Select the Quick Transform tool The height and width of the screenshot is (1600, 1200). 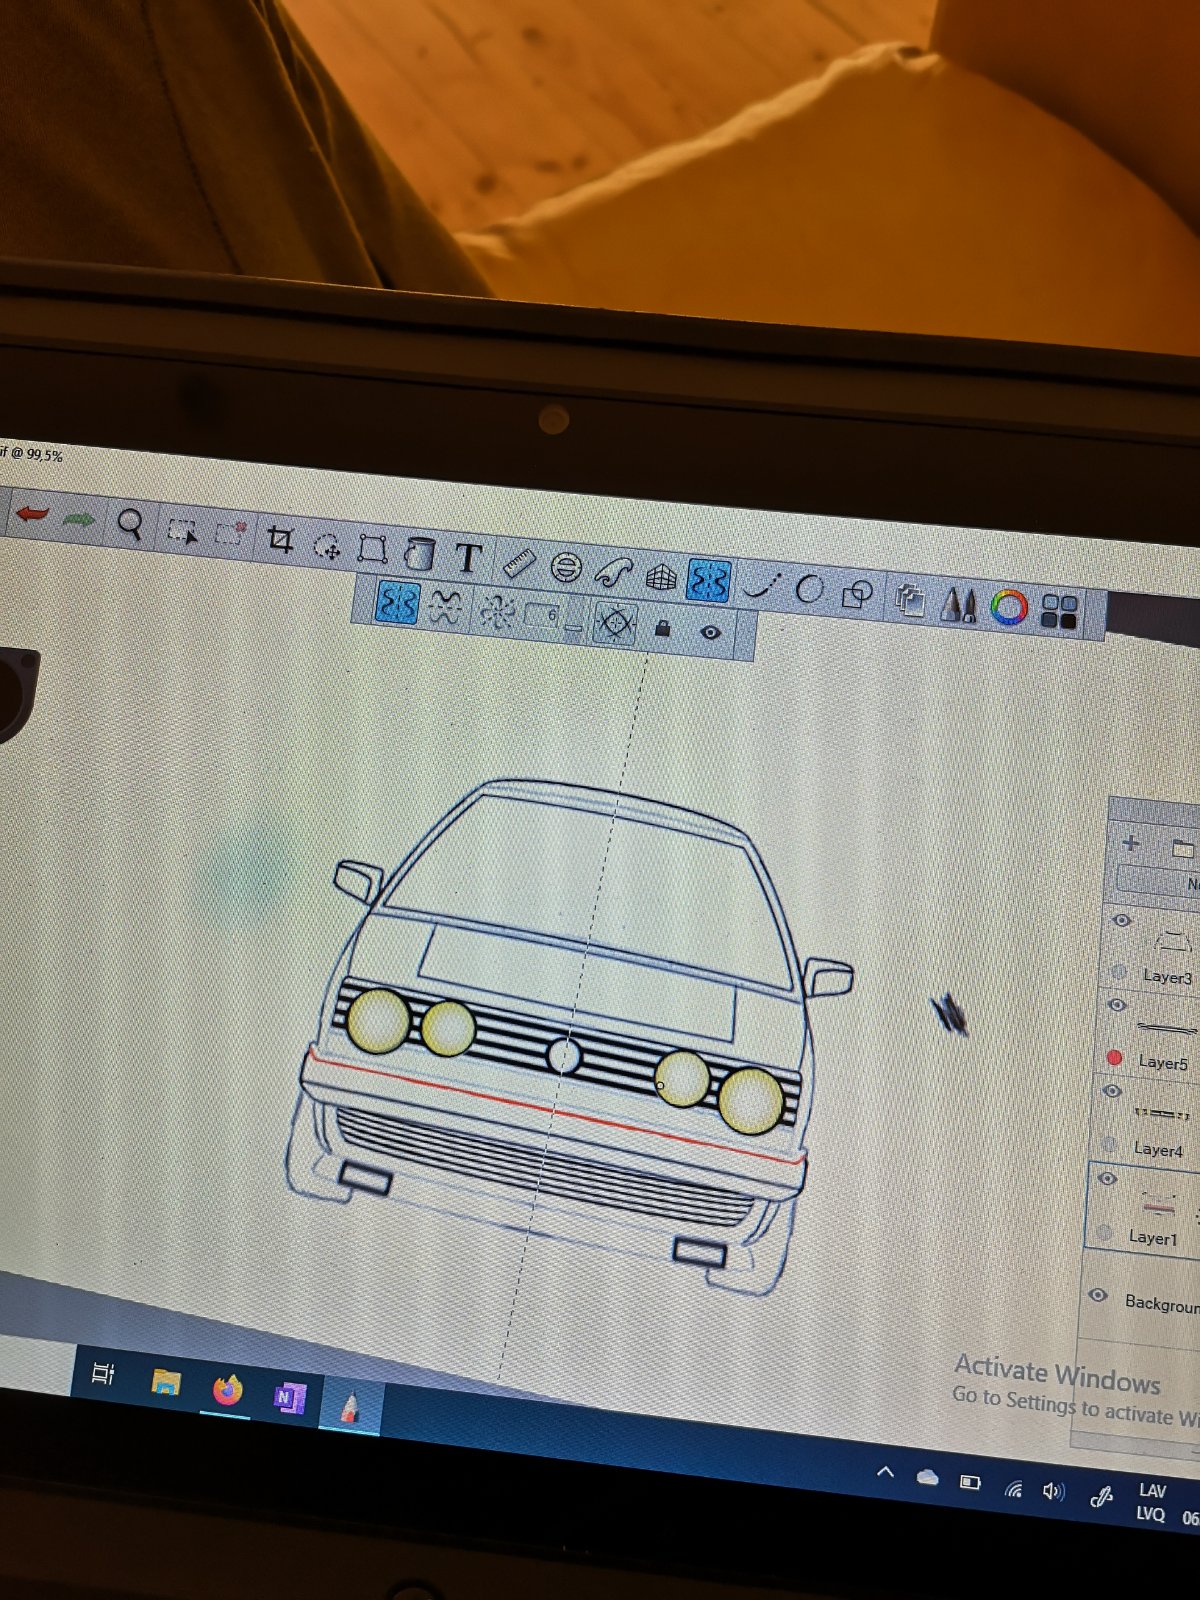point(326,546)
